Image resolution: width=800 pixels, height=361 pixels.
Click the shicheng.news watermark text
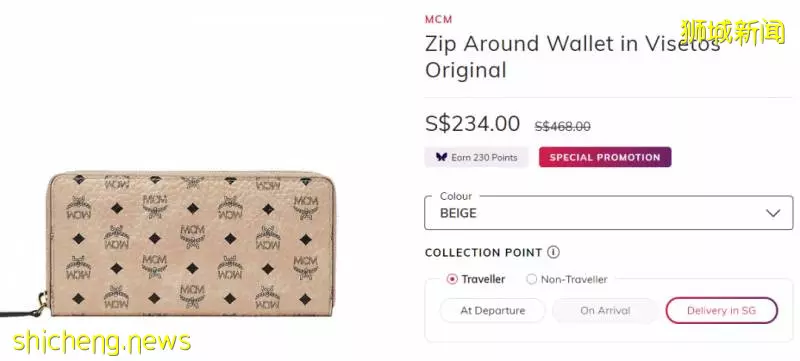tap(102, 342)
